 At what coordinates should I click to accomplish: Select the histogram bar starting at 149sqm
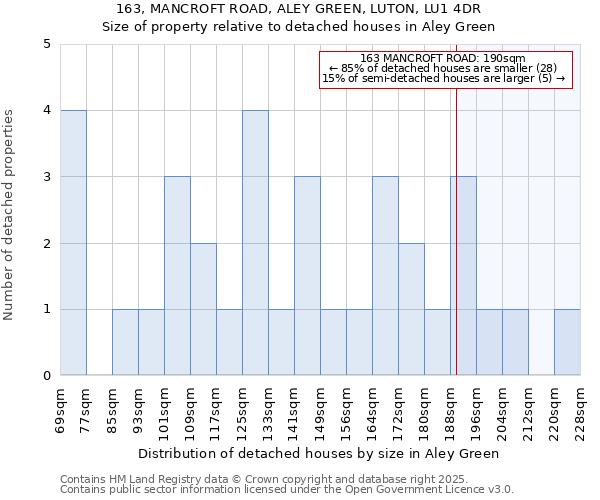pos(334,342)
